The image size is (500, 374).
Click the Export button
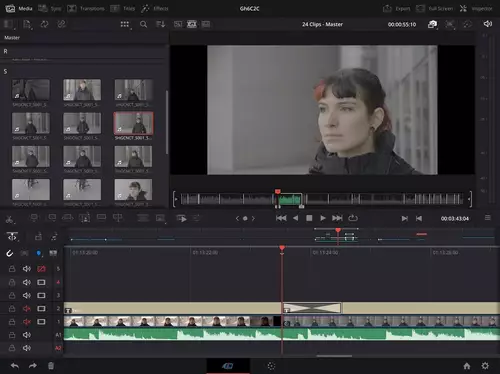coord(396,8)
